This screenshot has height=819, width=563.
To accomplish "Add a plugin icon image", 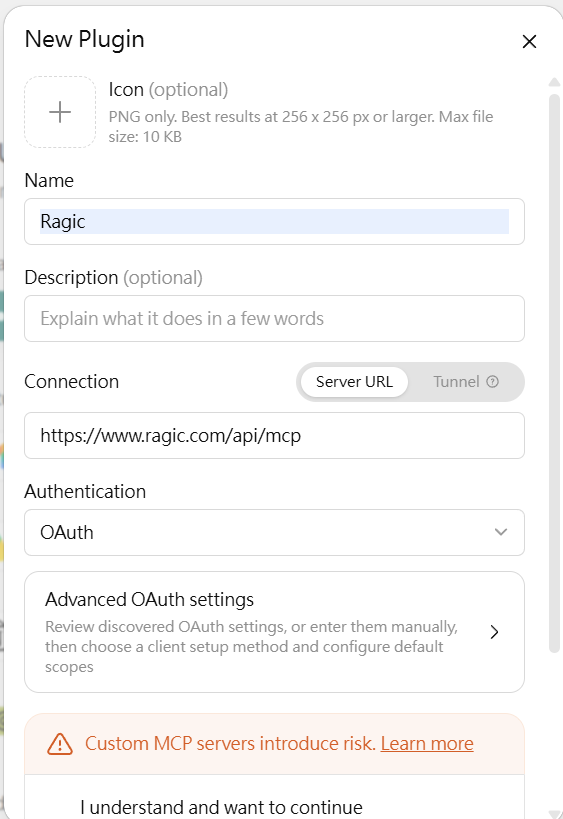I will (60, 112).
